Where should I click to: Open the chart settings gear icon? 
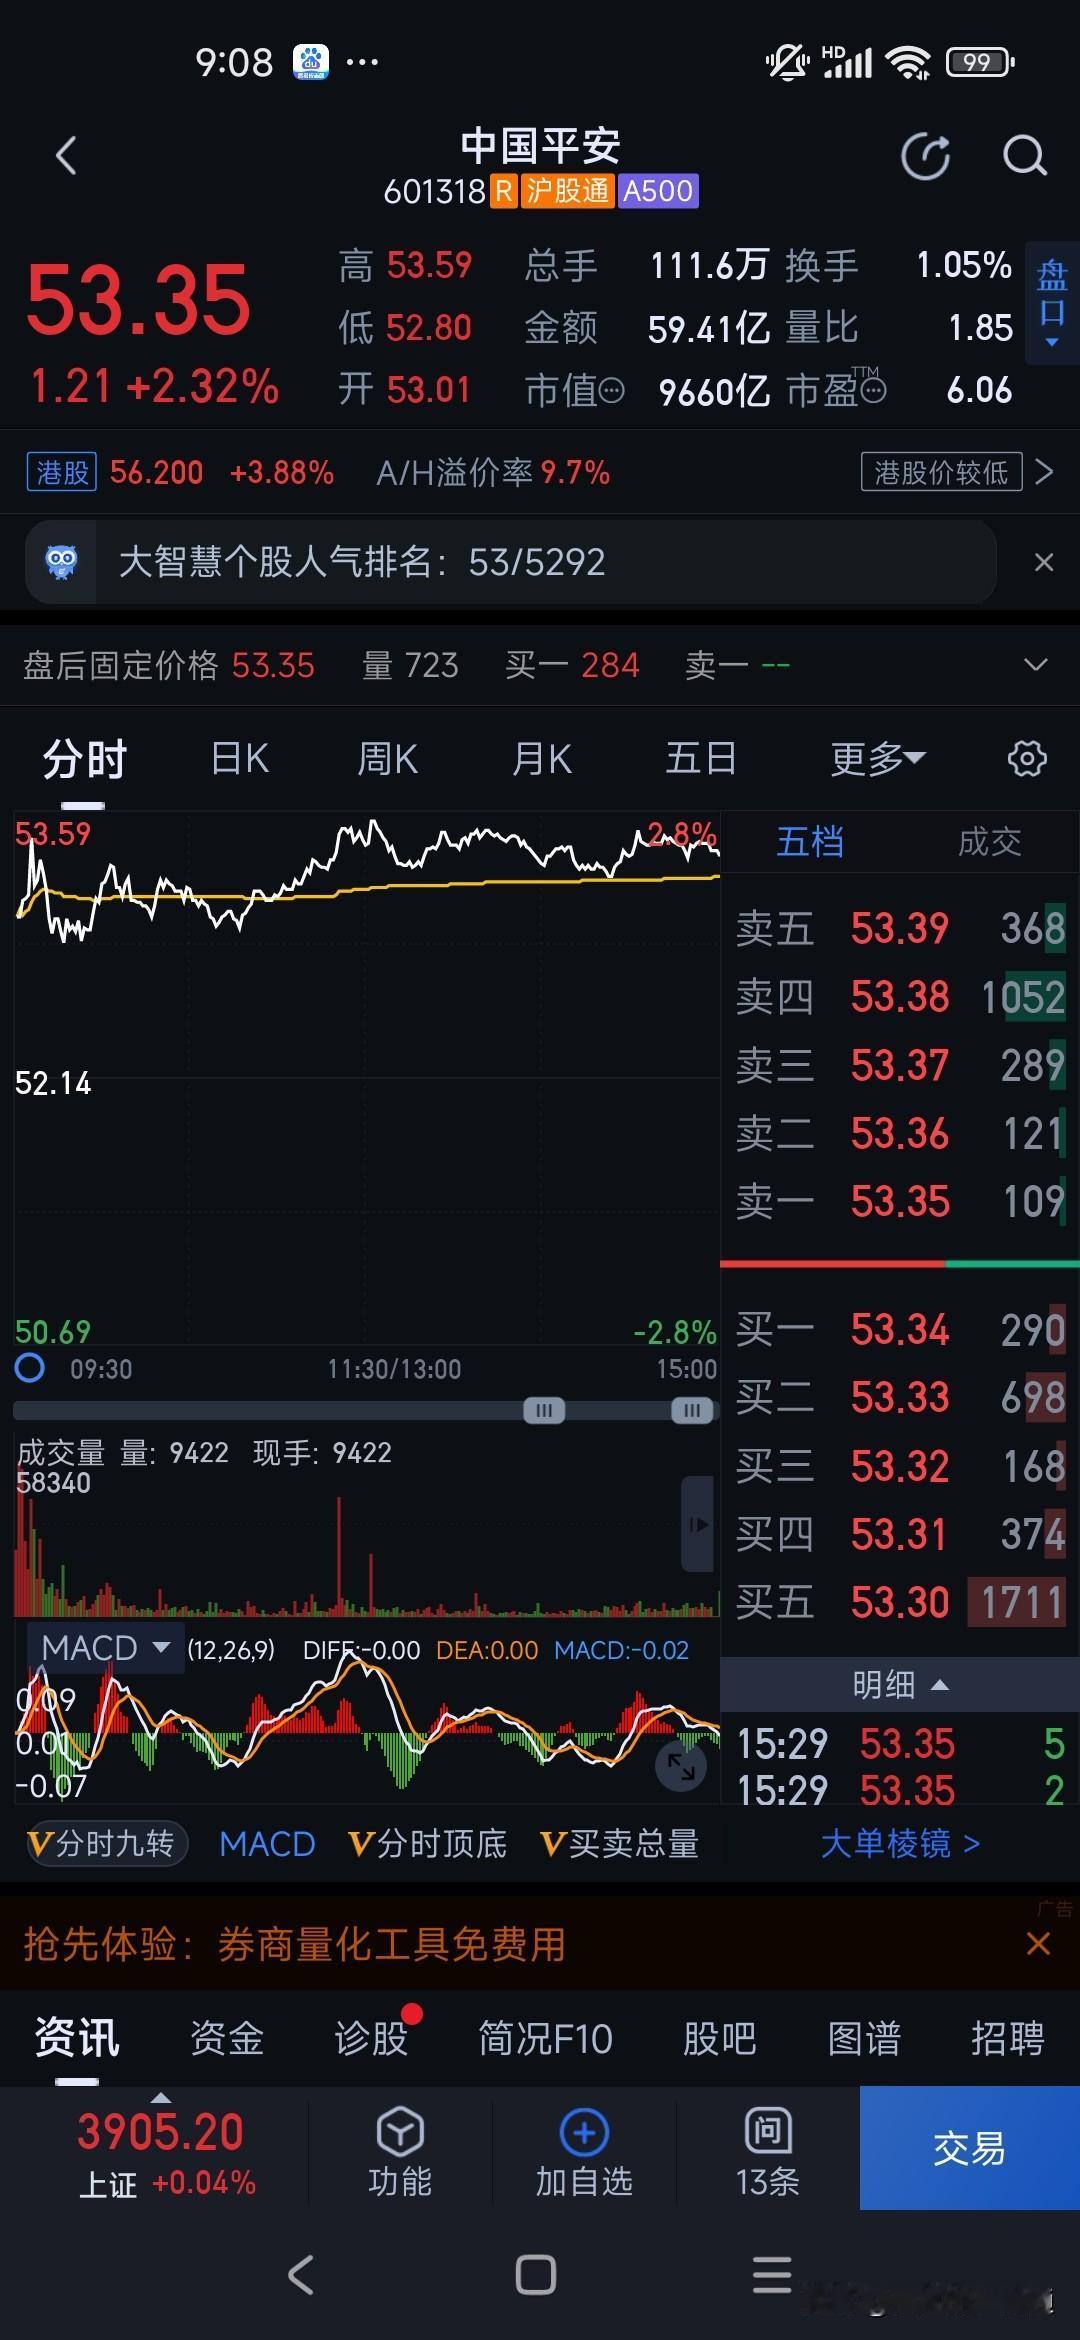coord(1027,758)
